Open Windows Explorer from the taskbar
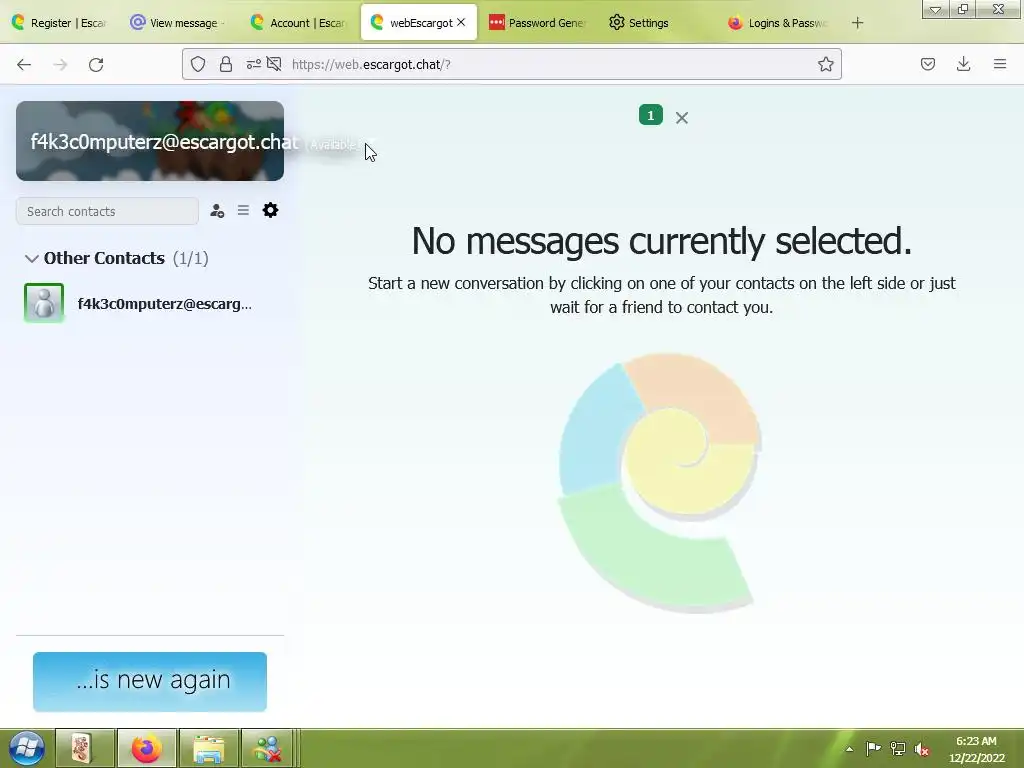This screenshot has height=768, width=1024. (208, 748)
